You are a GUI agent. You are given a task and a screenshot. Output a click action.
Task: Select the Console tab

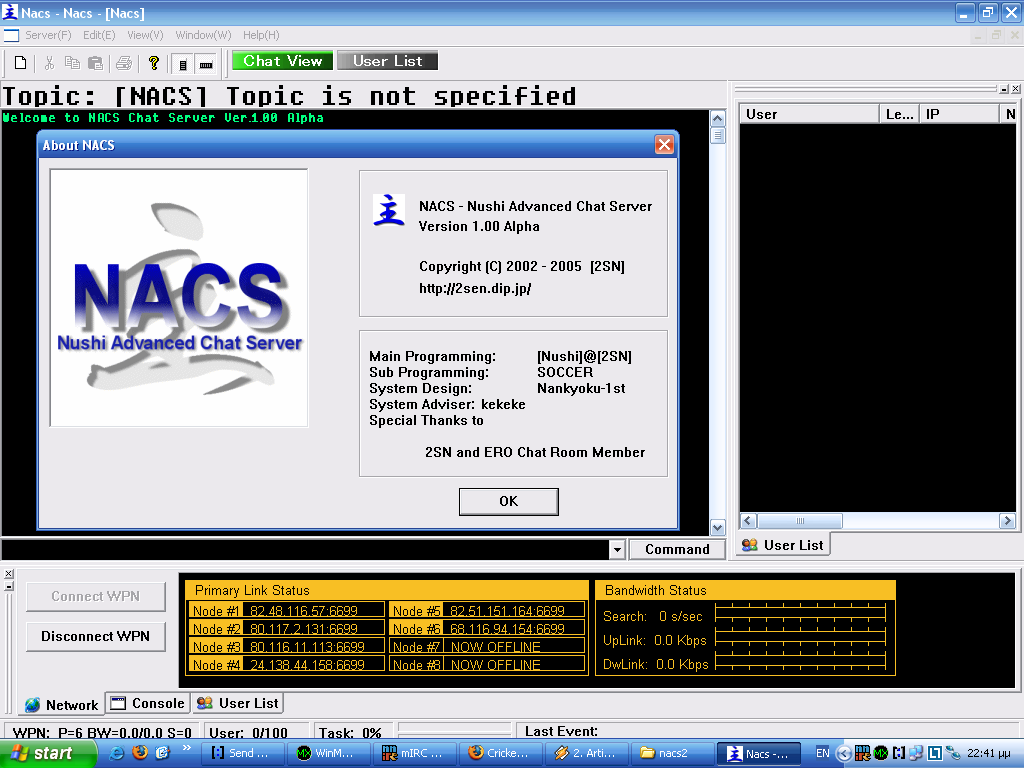pos(148,703)
